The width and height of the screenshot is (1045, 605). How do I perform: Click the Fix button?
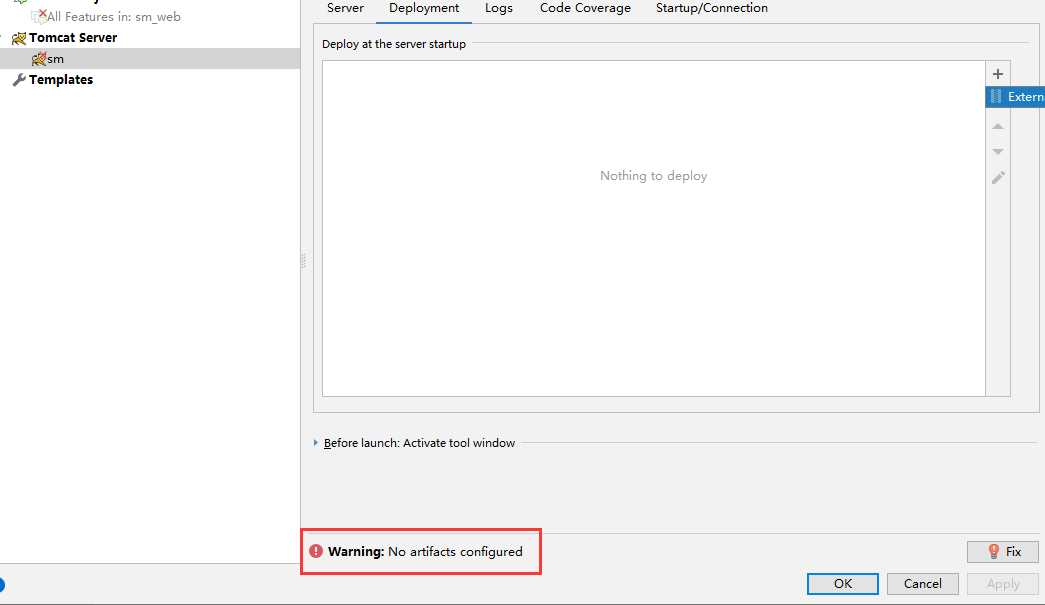1003,552
